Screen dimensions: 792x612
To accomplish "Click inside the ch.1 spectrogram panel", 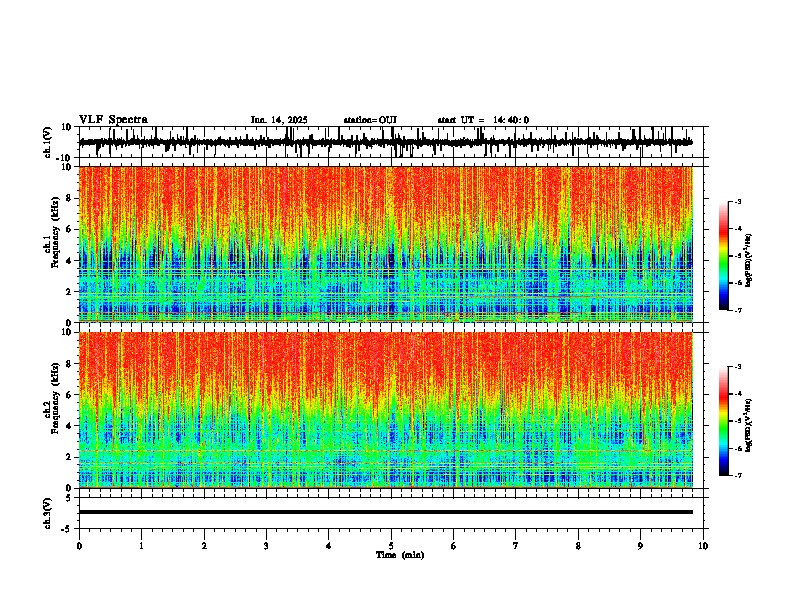I will click(386, 244).
